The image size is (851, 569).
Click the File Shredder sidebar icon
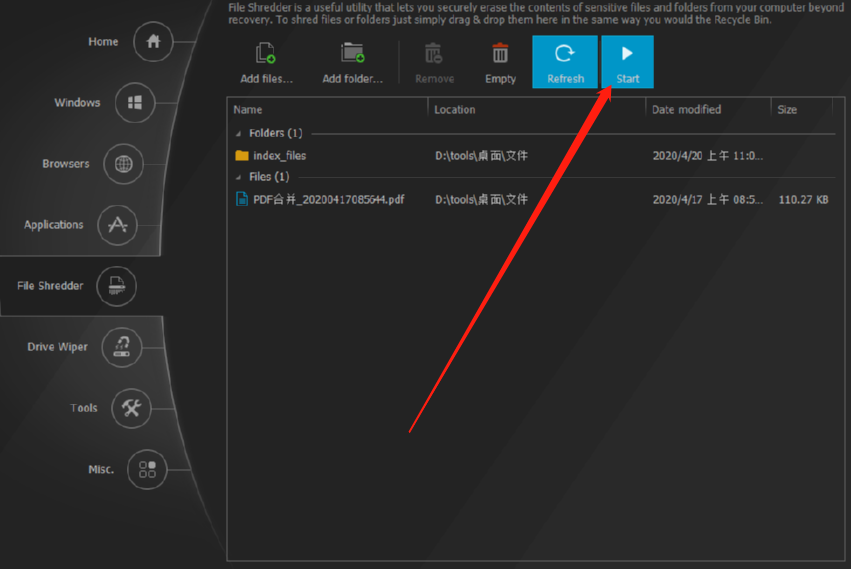(x=116, y=286)
